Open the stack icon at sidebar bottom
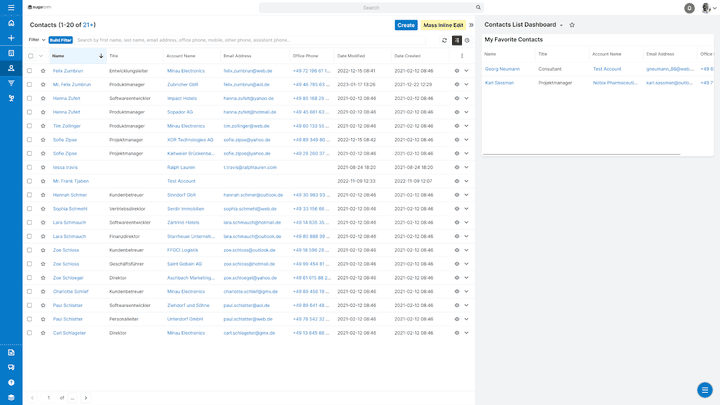Image resolution: width=720 pixels, height=405 pixels. click(x=11, y=398)
